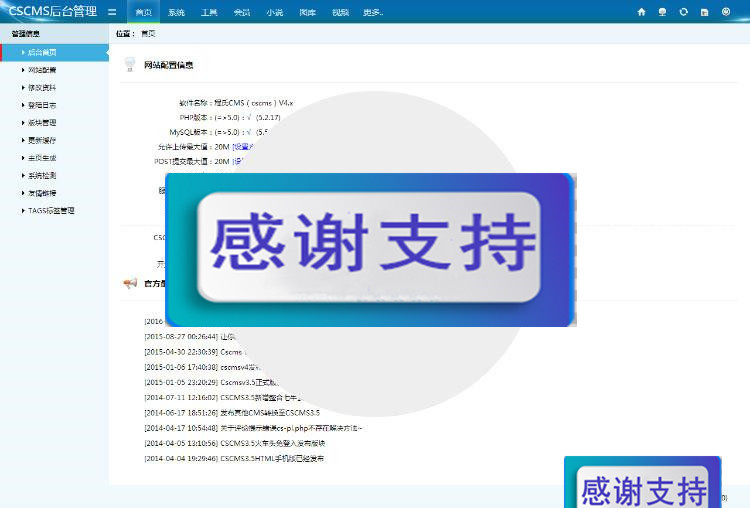The image size is (750, 508).
Task: Click the circular refresh arrows icon
Action: [x=684, y=12]
